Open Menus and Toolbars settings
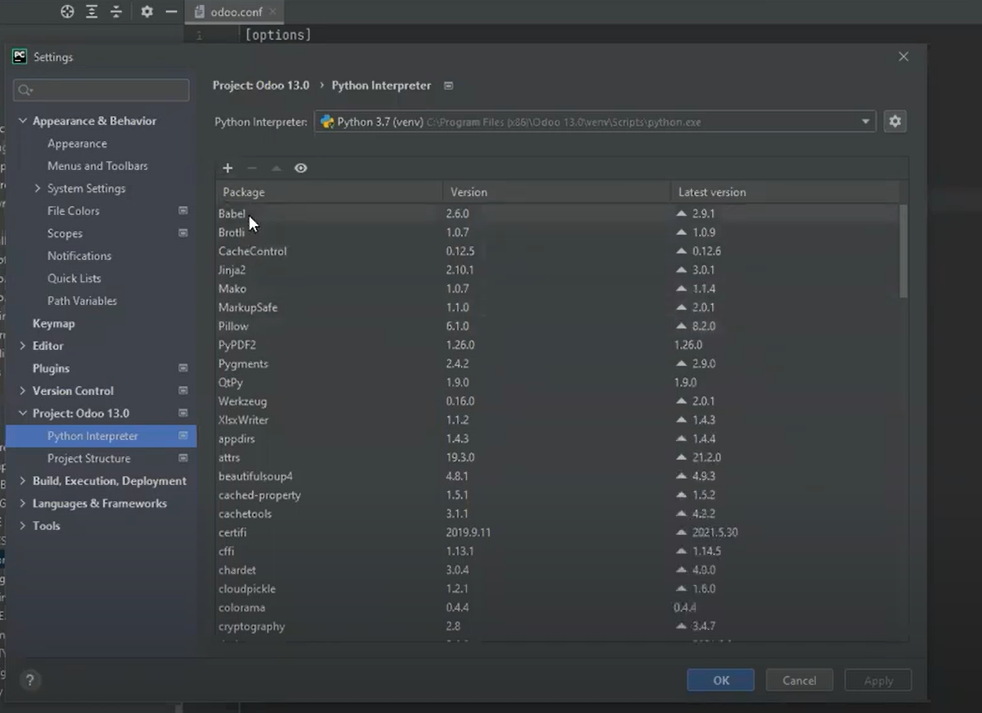The width and height of the screenshot is (982, 713). click(x=98, y=166)
